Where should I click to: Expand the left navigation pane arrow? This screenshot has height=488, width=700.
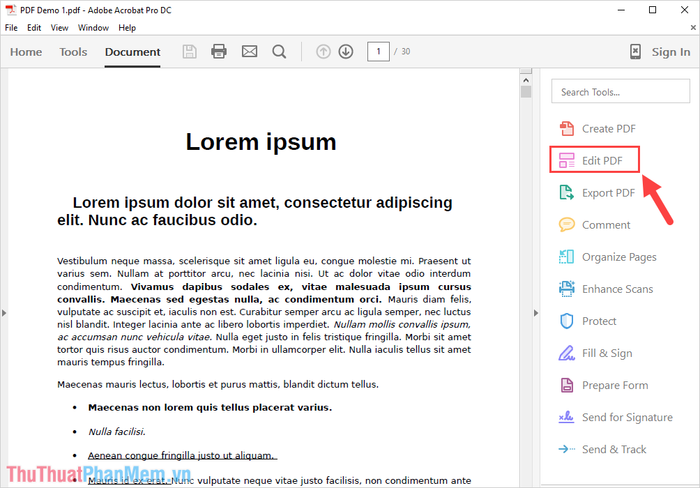tap(4, 313)
